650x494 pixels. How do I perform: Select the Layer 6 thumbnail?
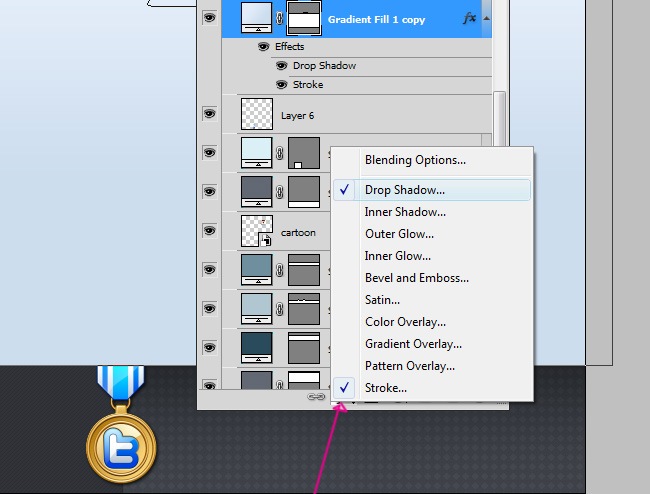257,114
